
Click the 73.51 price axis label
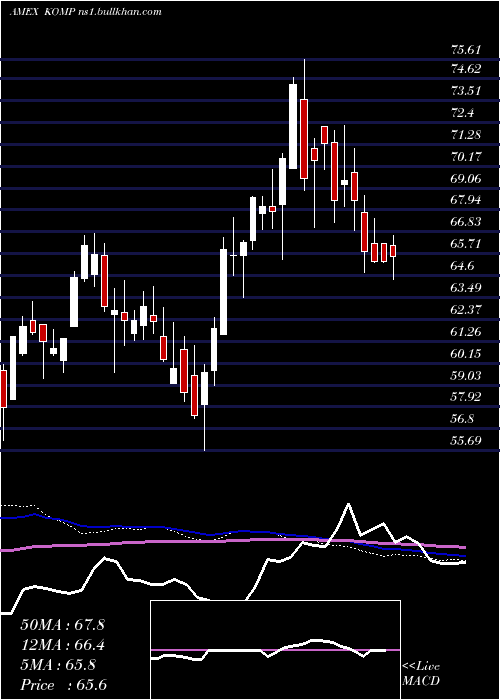[x=466, y=91]
